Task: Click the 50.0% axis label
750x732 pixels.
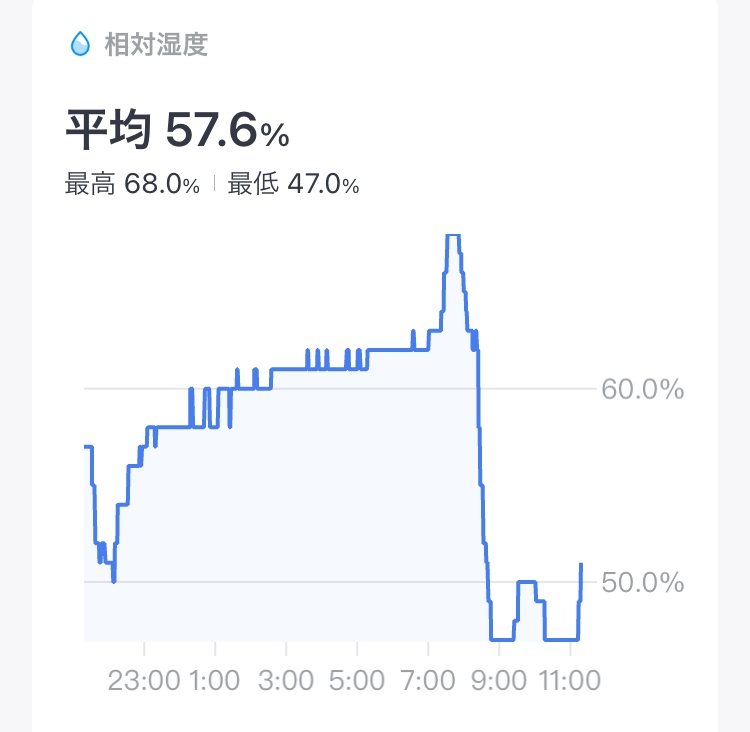Action: coord(642,582)
